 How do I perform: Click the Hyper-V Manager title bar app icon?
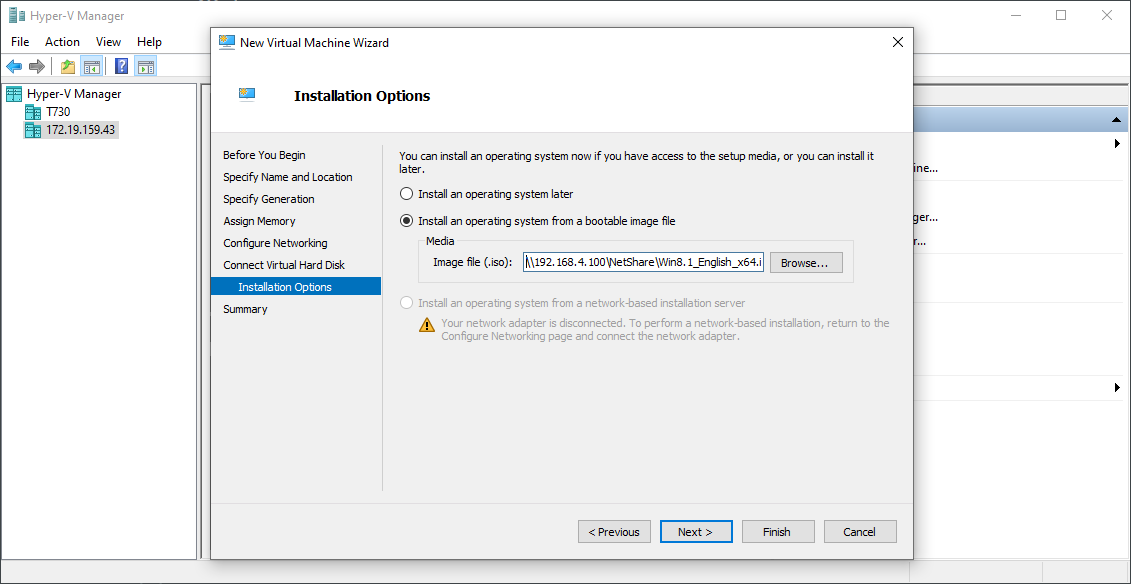click(x=16, y=16)
